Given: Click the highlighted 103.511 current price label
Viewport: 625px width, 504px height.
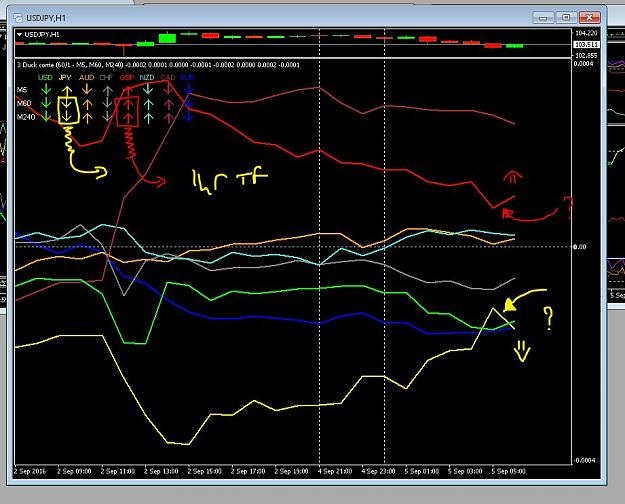Looking at the screenshot, I should click(x=586, y=44).
